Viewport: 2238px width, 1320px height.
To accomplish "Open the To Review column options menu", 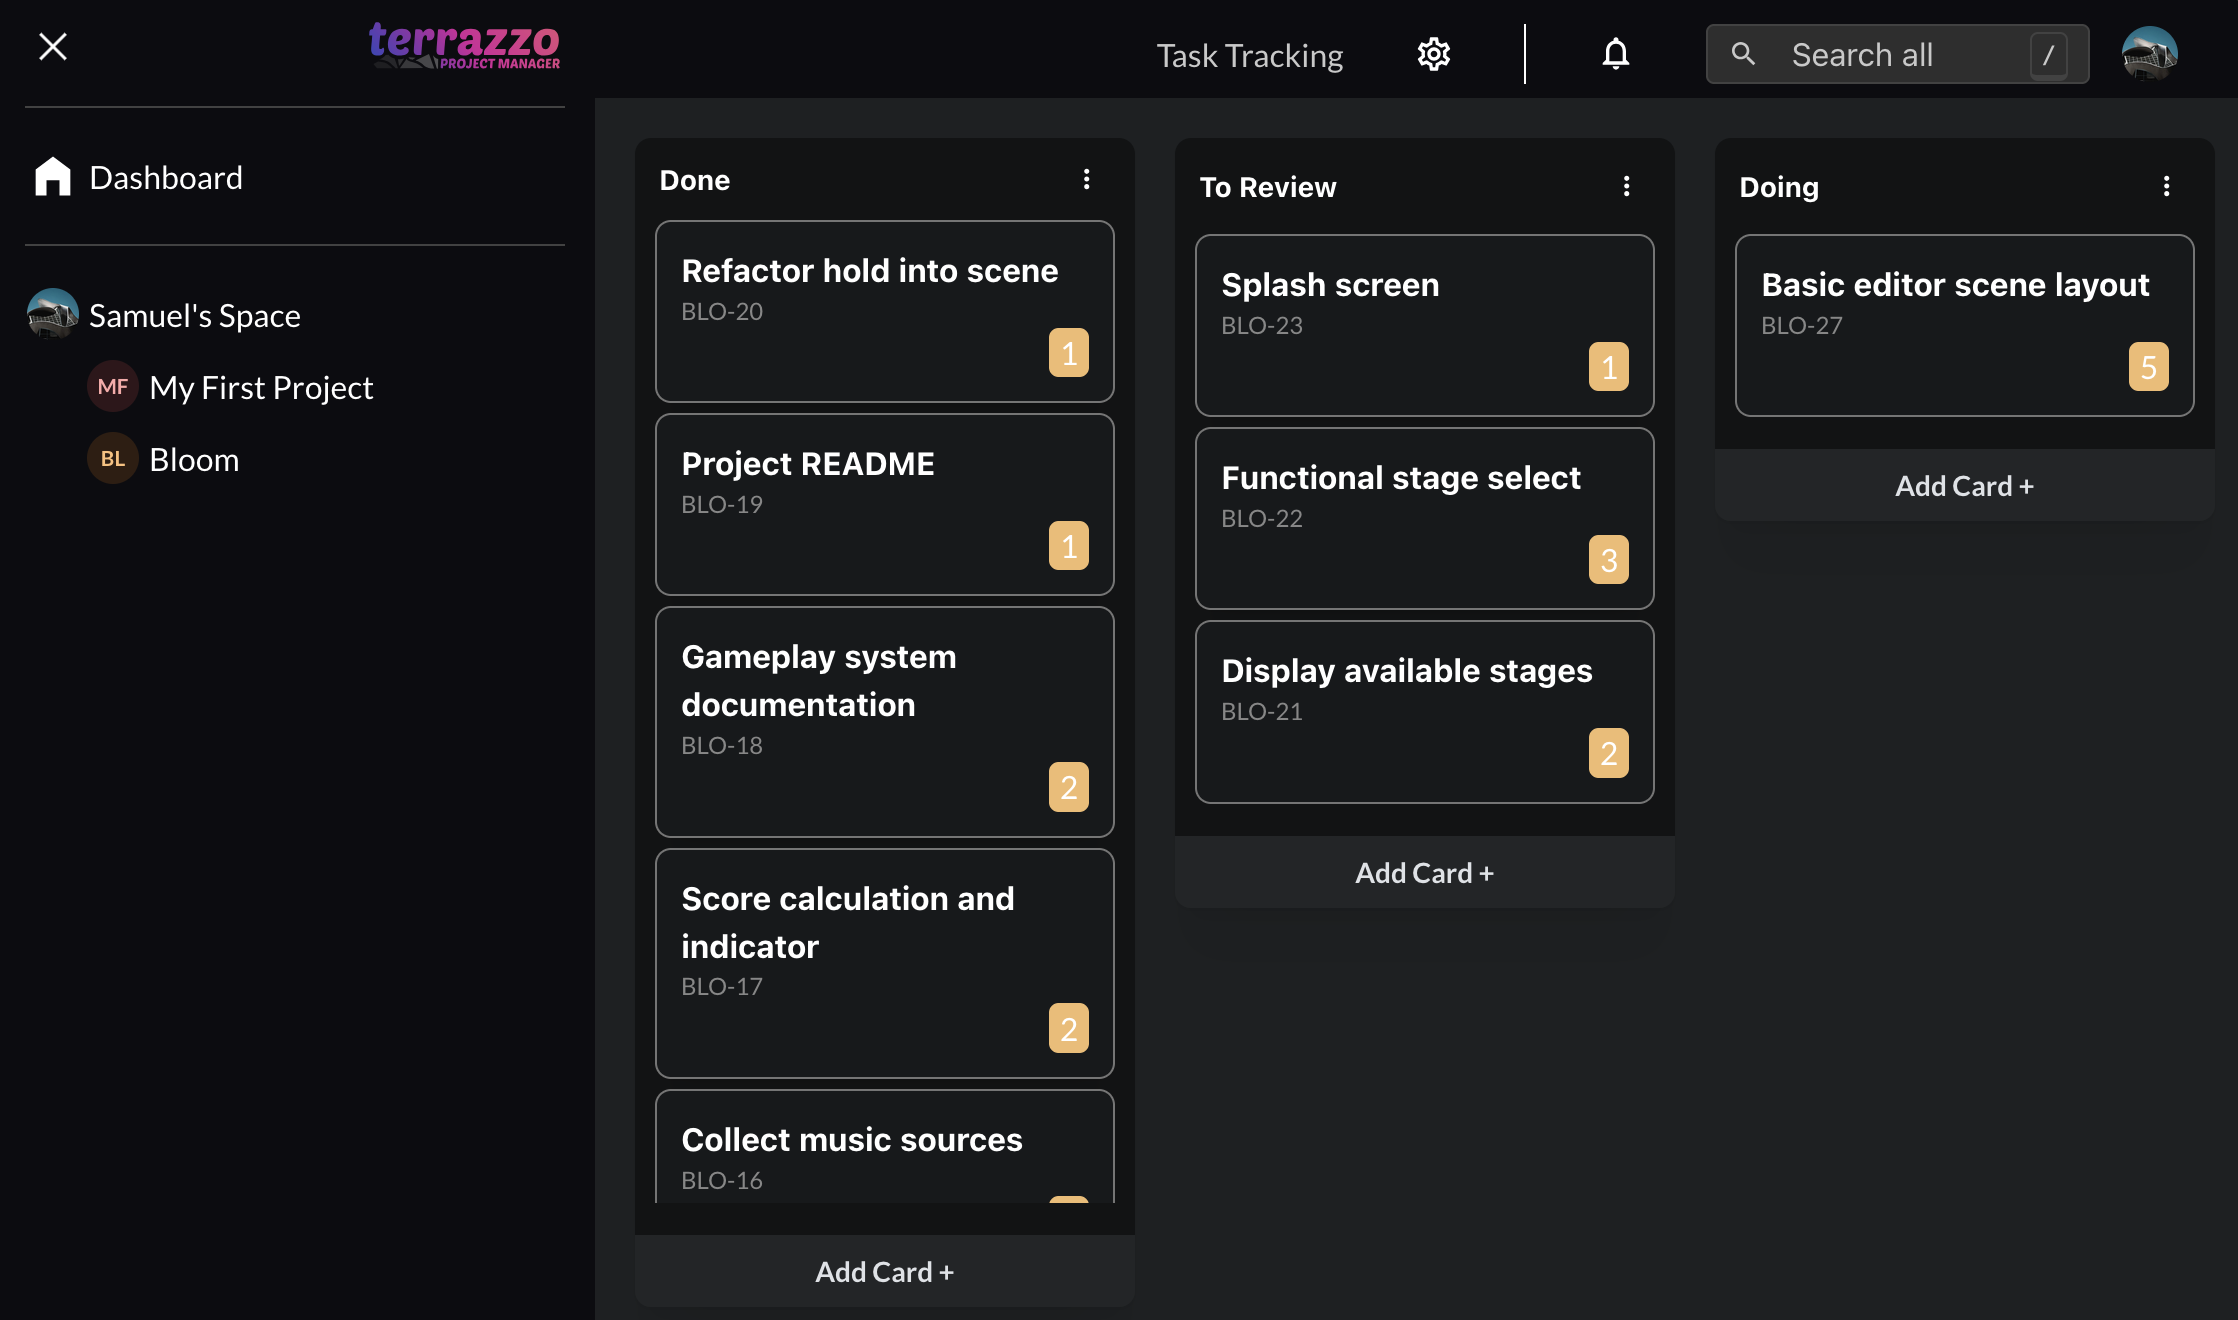I will point(1626,187).
